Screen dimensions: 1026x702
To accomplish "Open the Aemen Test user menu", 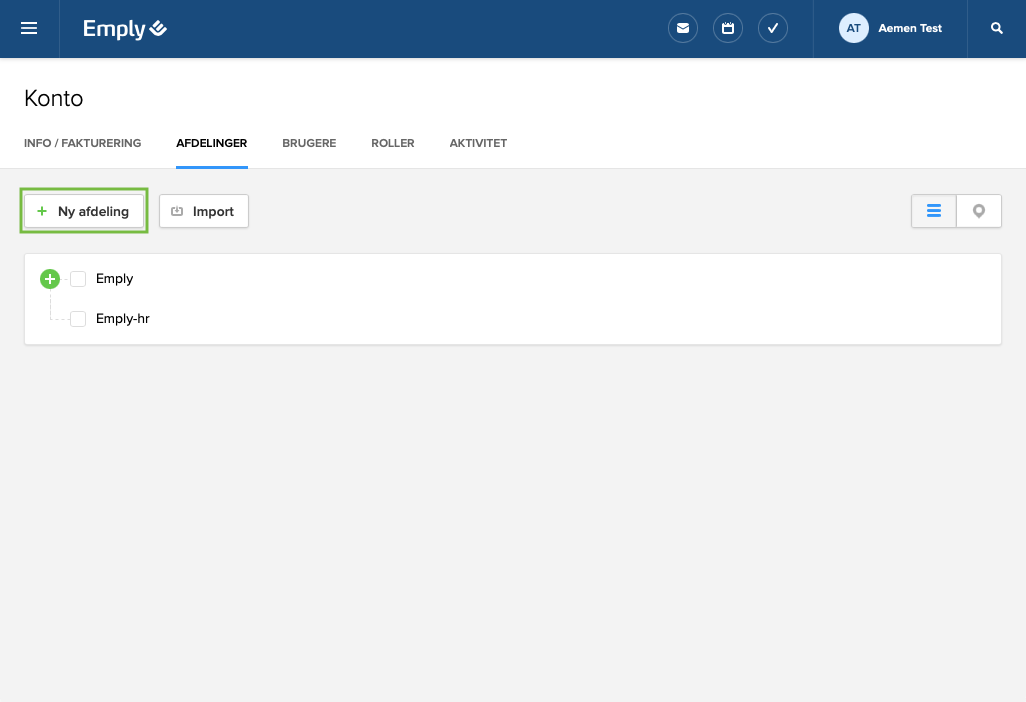I will point(910,29).
